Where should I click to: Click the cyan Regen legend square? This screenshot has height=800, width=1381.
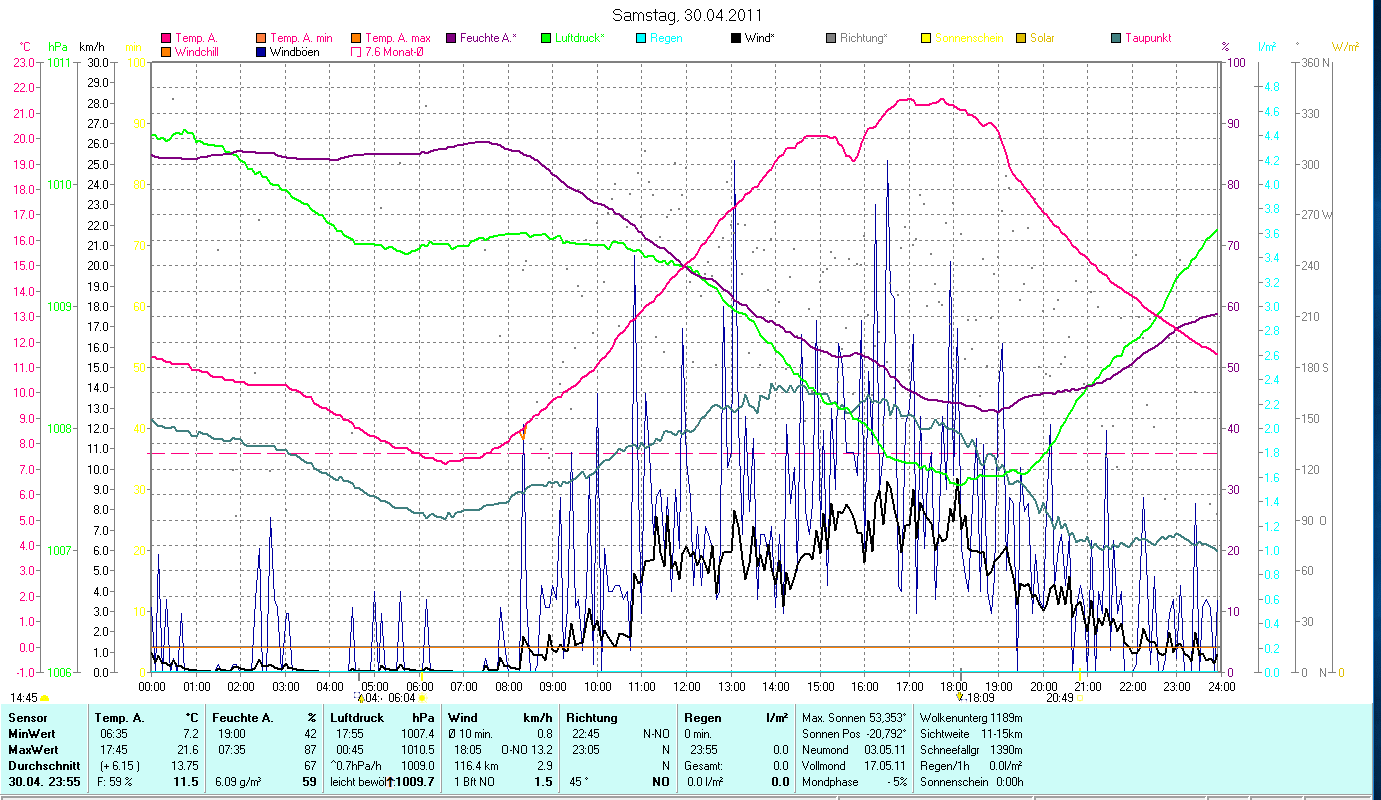pyautogui.click(x=640, y=38)
